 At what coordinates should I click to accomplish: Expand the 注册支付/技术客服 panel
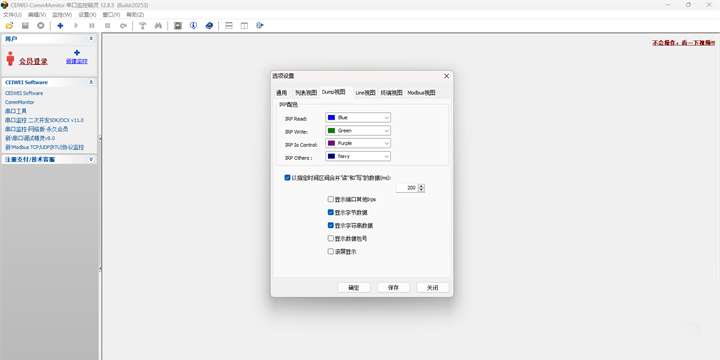[x=91, y=159]
